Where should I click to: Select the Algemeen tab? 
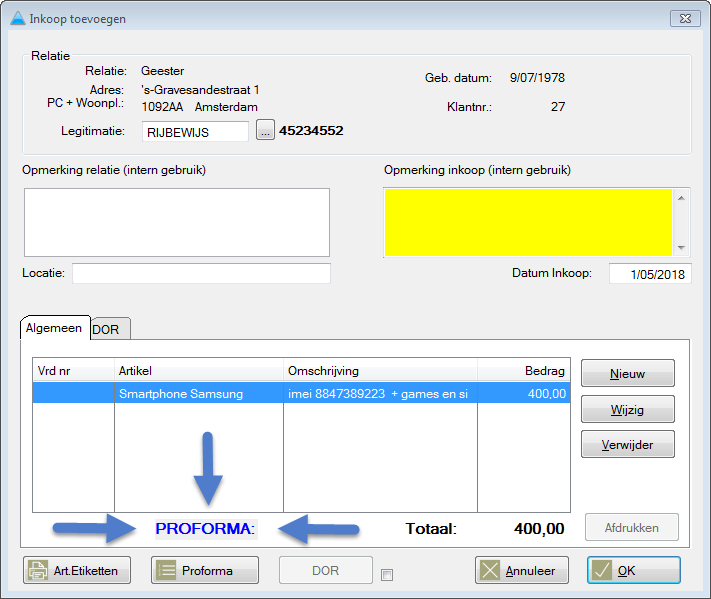point(55,328)
